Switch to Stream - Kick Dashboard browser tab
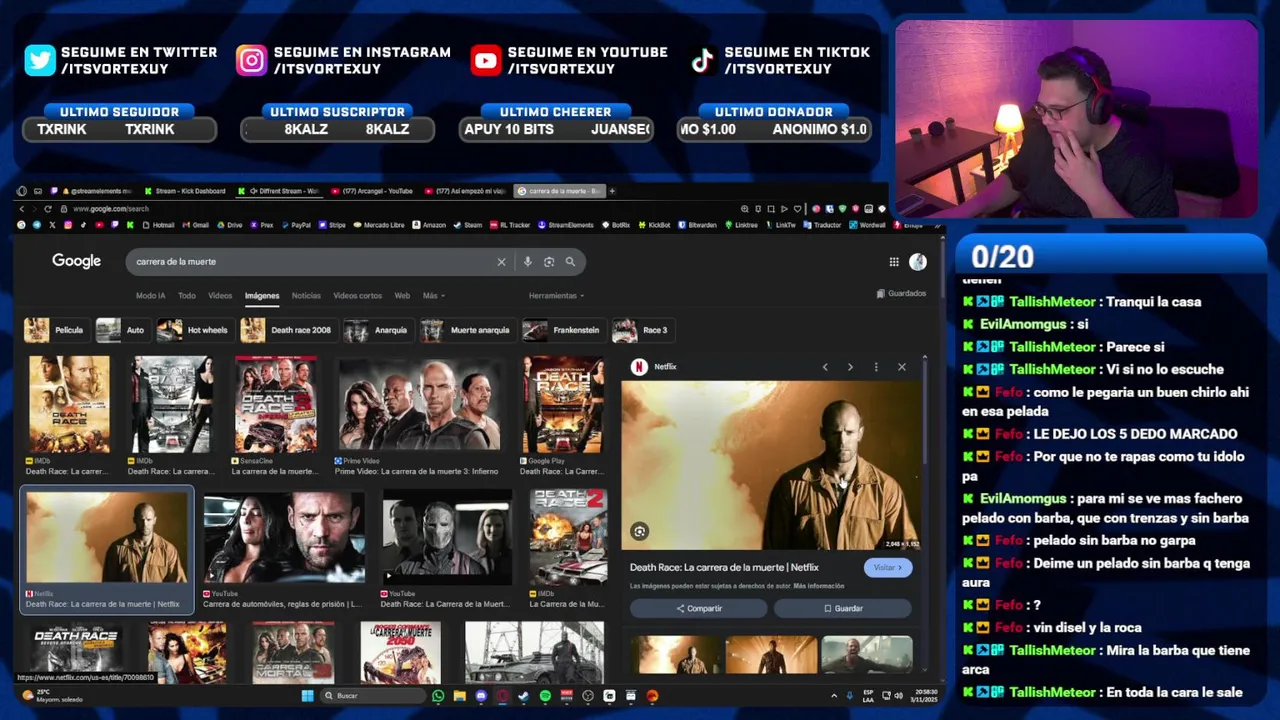1280x720 pixels. point(185,191)
